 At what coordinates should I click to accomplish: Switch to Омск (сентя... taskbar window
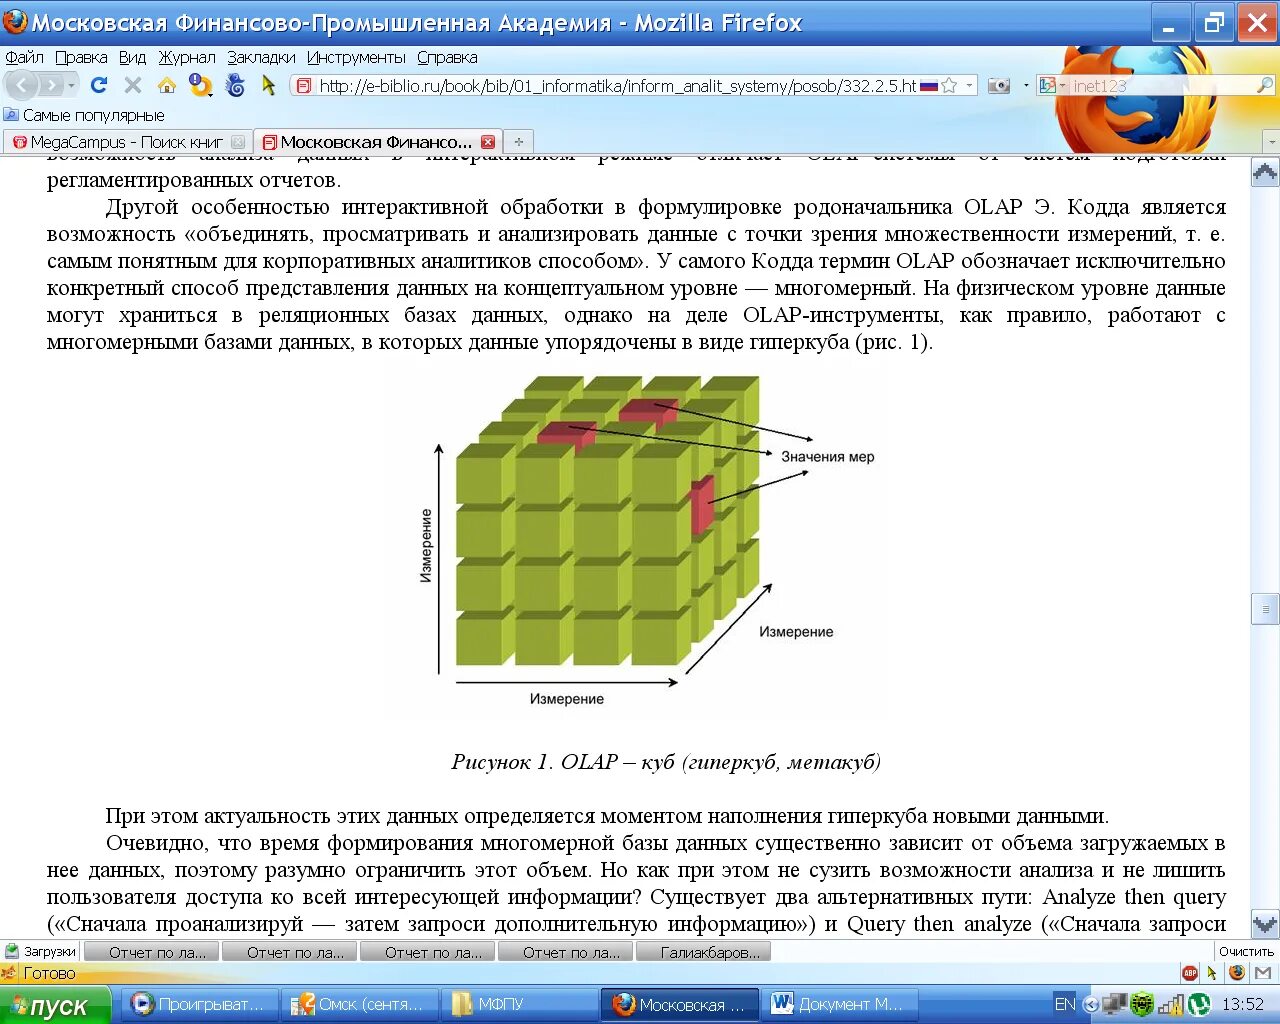pos(361,1005)
